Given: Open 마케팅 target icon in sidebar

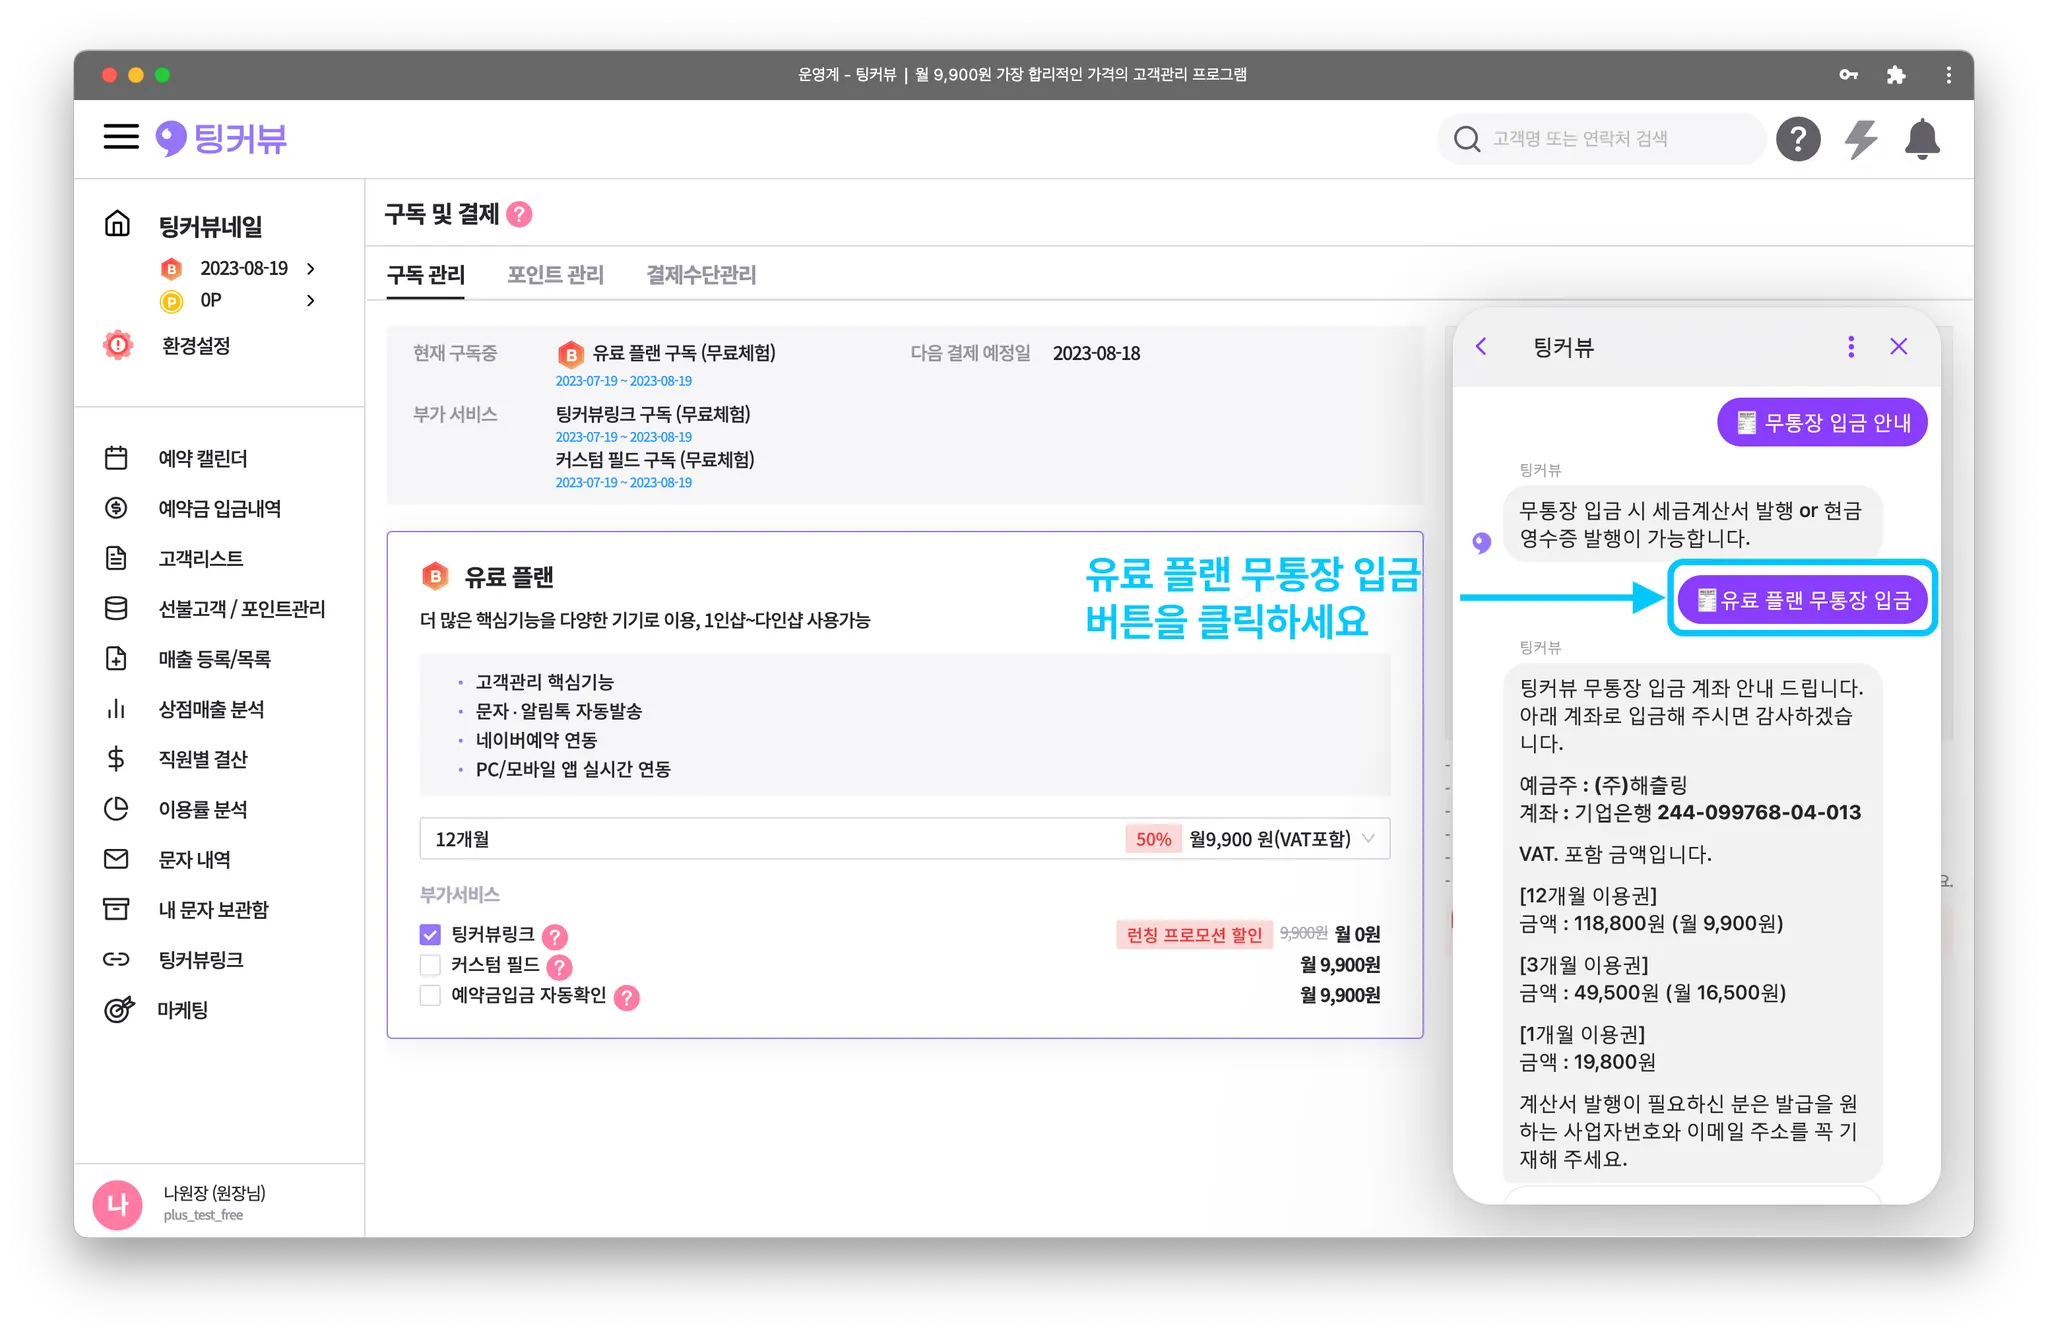Looking at the screenshot, I should 118,1010.
